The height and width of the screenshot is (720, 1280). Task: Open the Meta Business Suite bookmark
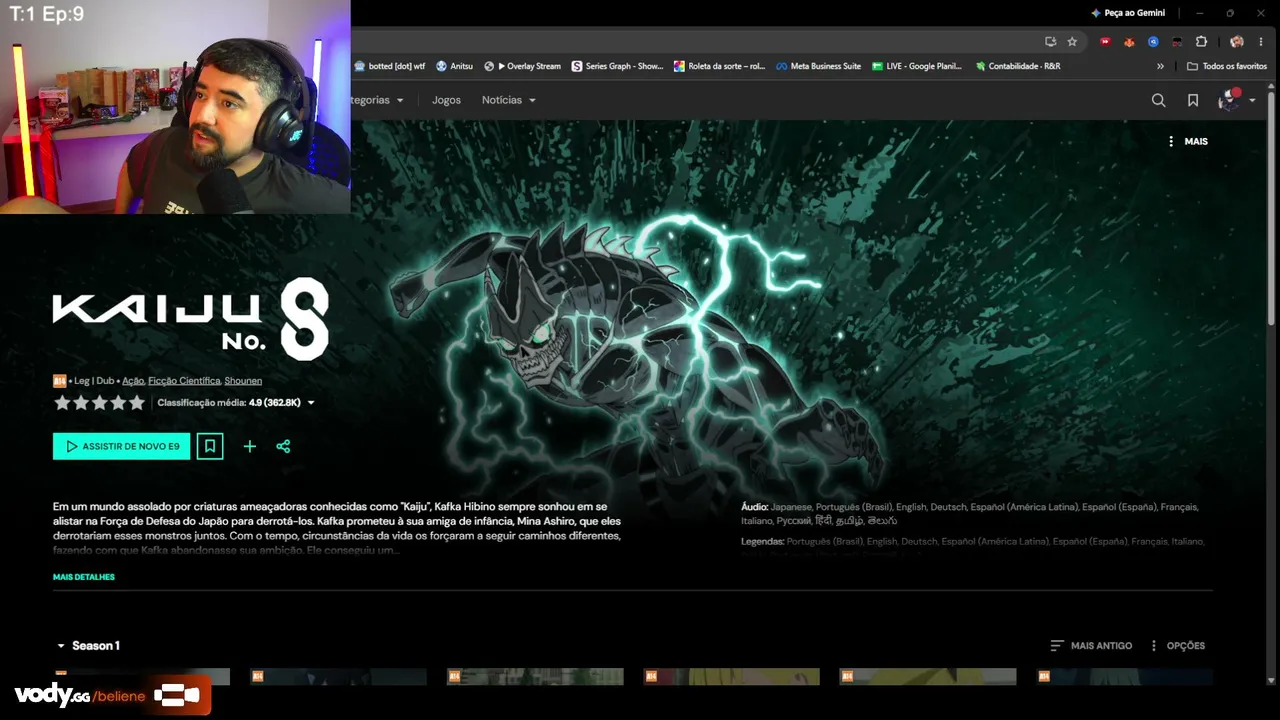pyautogui.click(x=818, y=66)
